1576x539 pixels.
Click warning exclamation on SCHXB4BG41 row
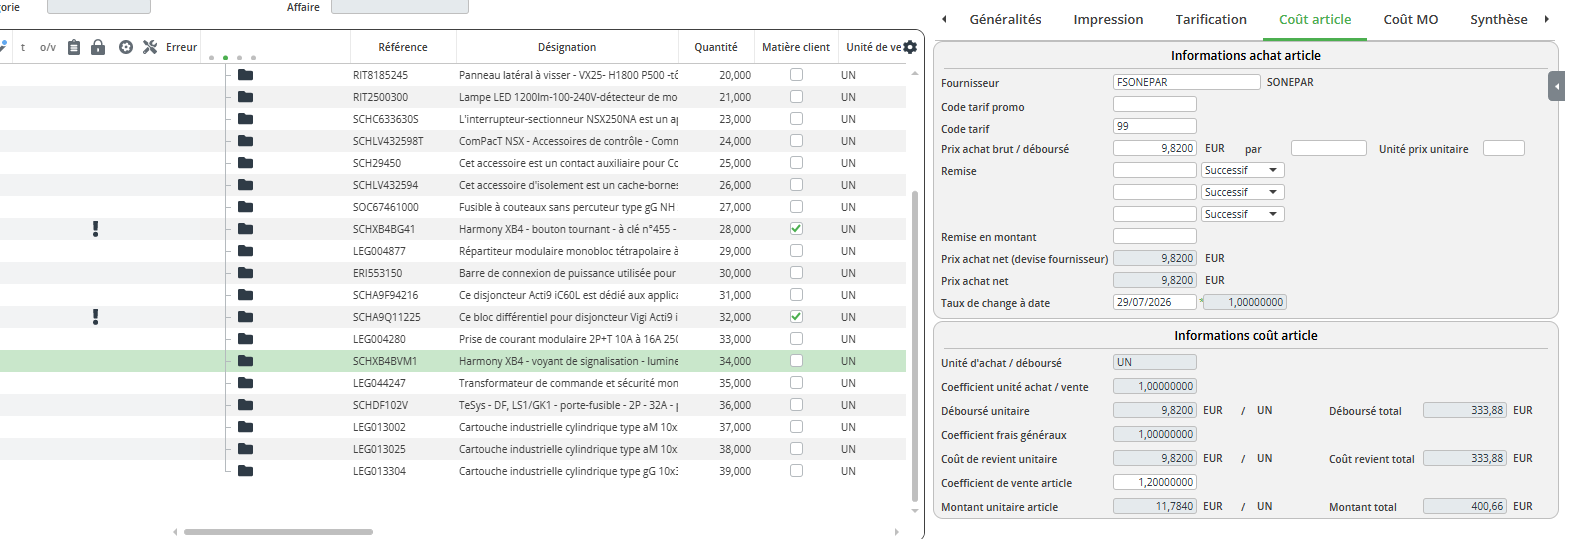[95, 229]
